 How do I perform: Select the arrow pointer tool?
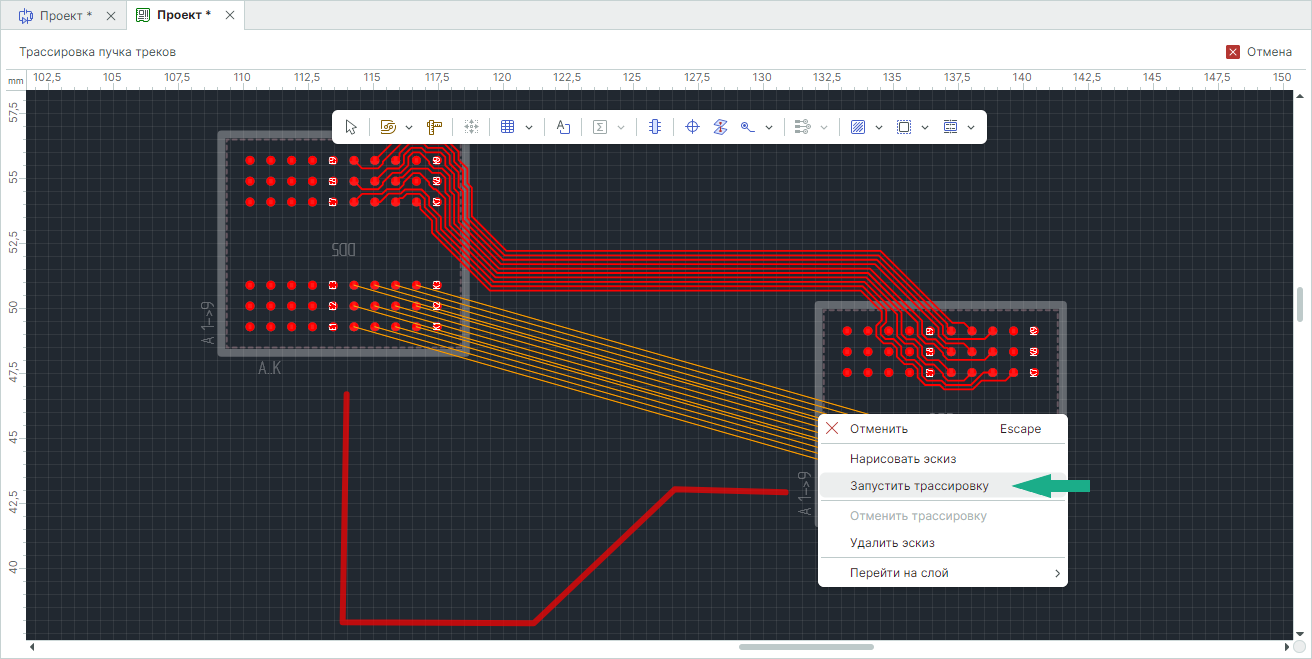[x=351, y=127]
